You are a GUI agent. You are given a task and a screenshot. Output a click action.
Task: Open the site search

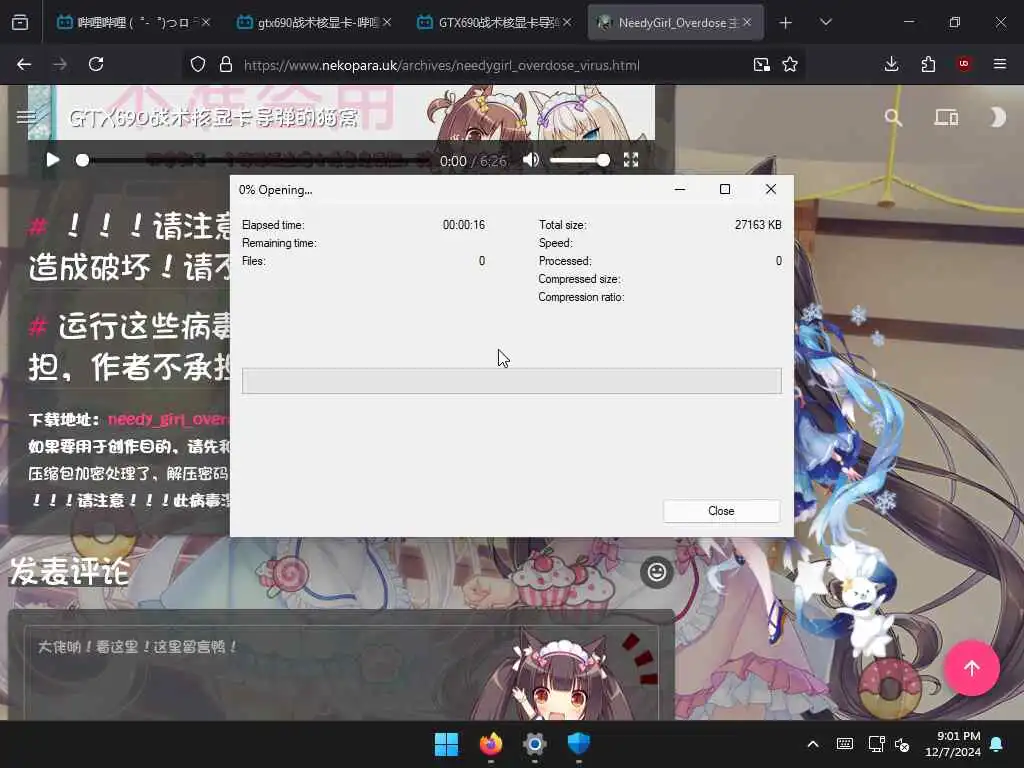[x=893, y=118]
